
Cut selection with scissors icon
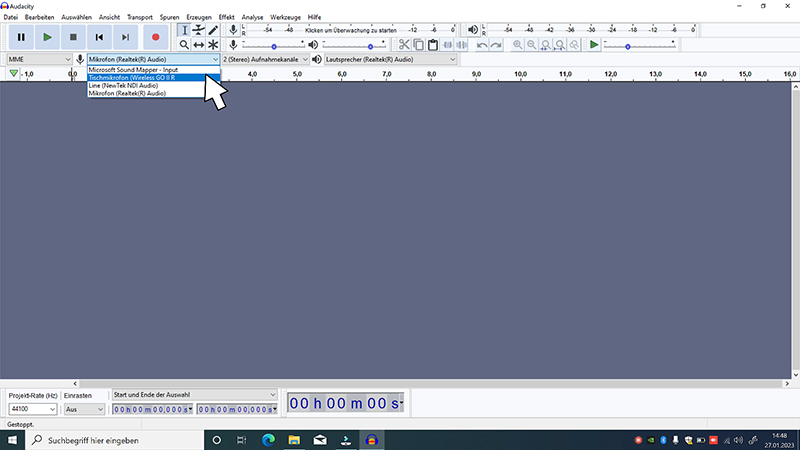pyautogui.click(x=404, y=45)
